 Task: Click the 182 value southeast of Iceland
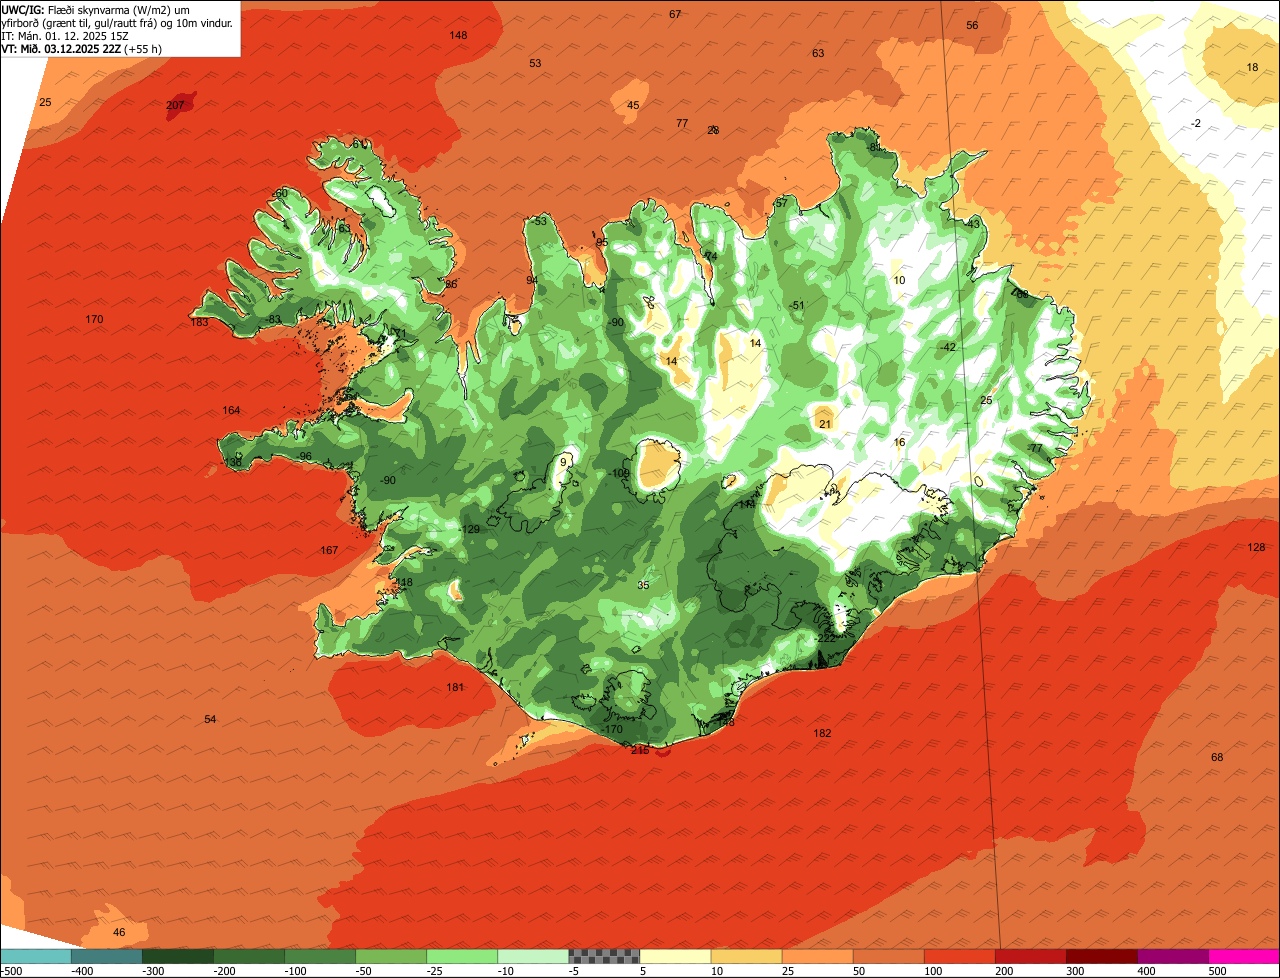point(822,733)
